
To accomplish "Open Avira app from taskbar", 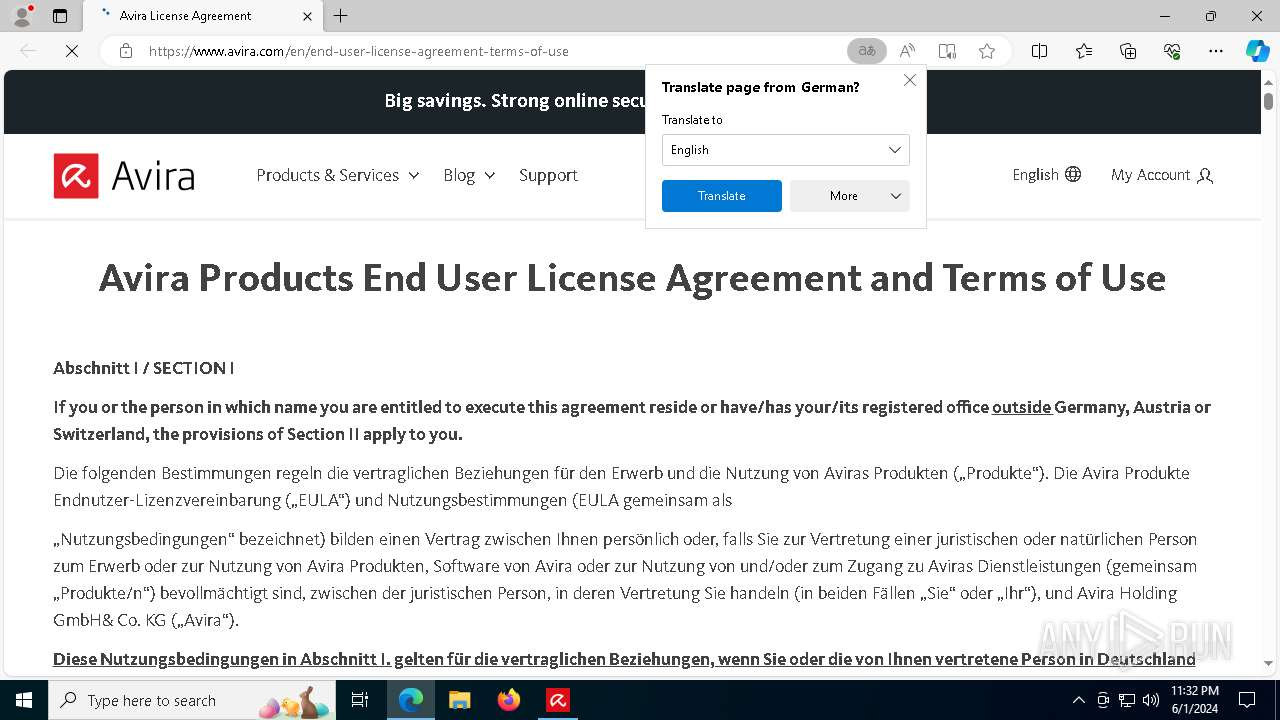I will 558,700.
